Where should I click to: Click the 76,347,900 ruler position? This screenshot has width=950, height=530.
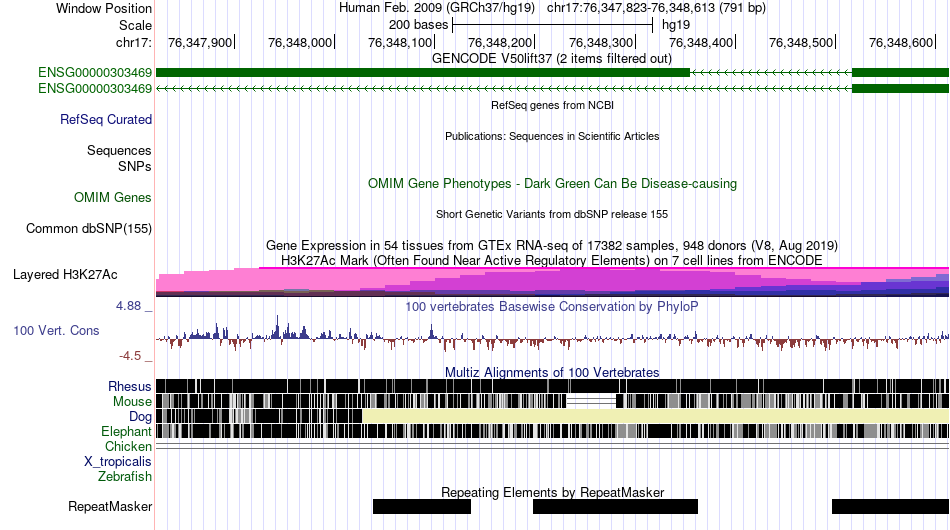pyautogui.click(x=201, y=42)
